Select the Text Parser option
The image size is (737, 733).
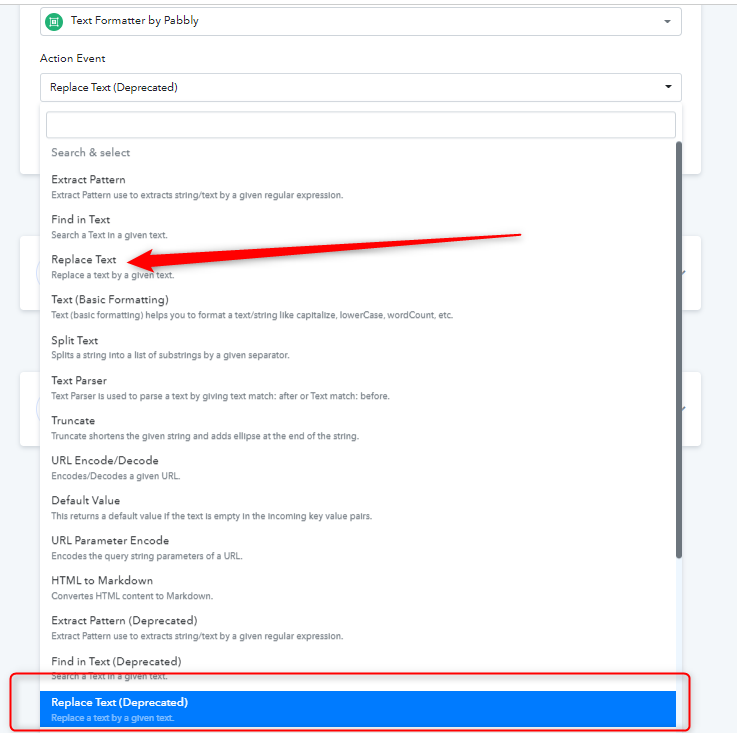(x=358, y=387)
